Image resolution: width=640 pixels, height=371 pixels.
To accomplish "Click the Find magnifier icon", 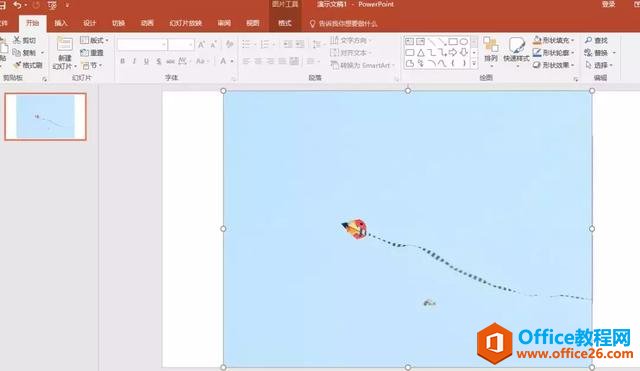I will pos(588,40).
